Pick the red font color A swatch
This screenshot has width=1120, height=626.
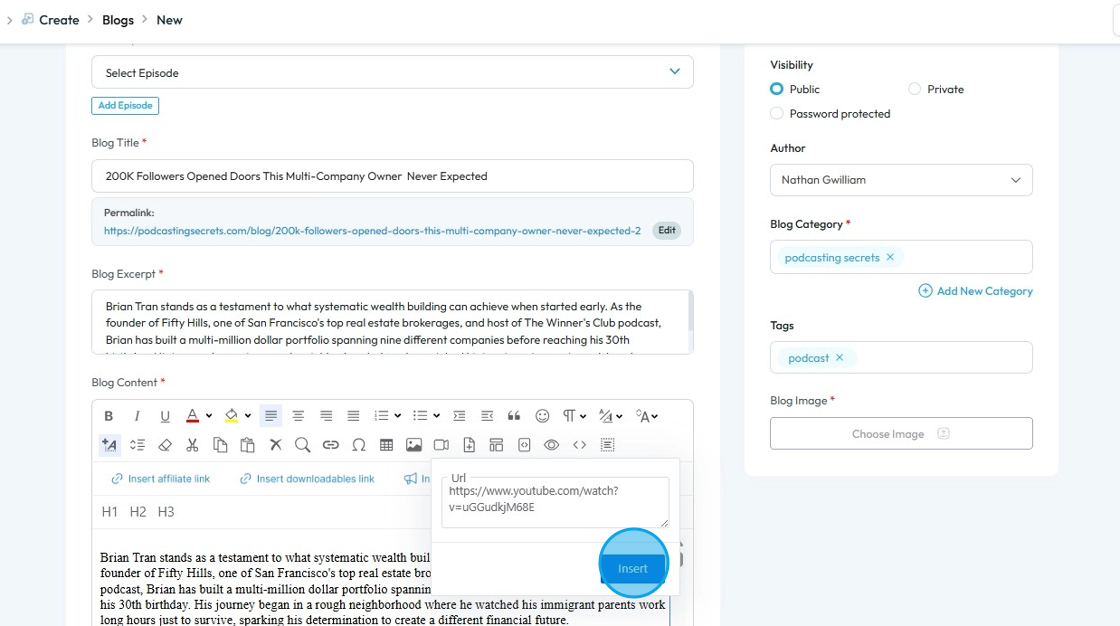(x=192, y=416)
